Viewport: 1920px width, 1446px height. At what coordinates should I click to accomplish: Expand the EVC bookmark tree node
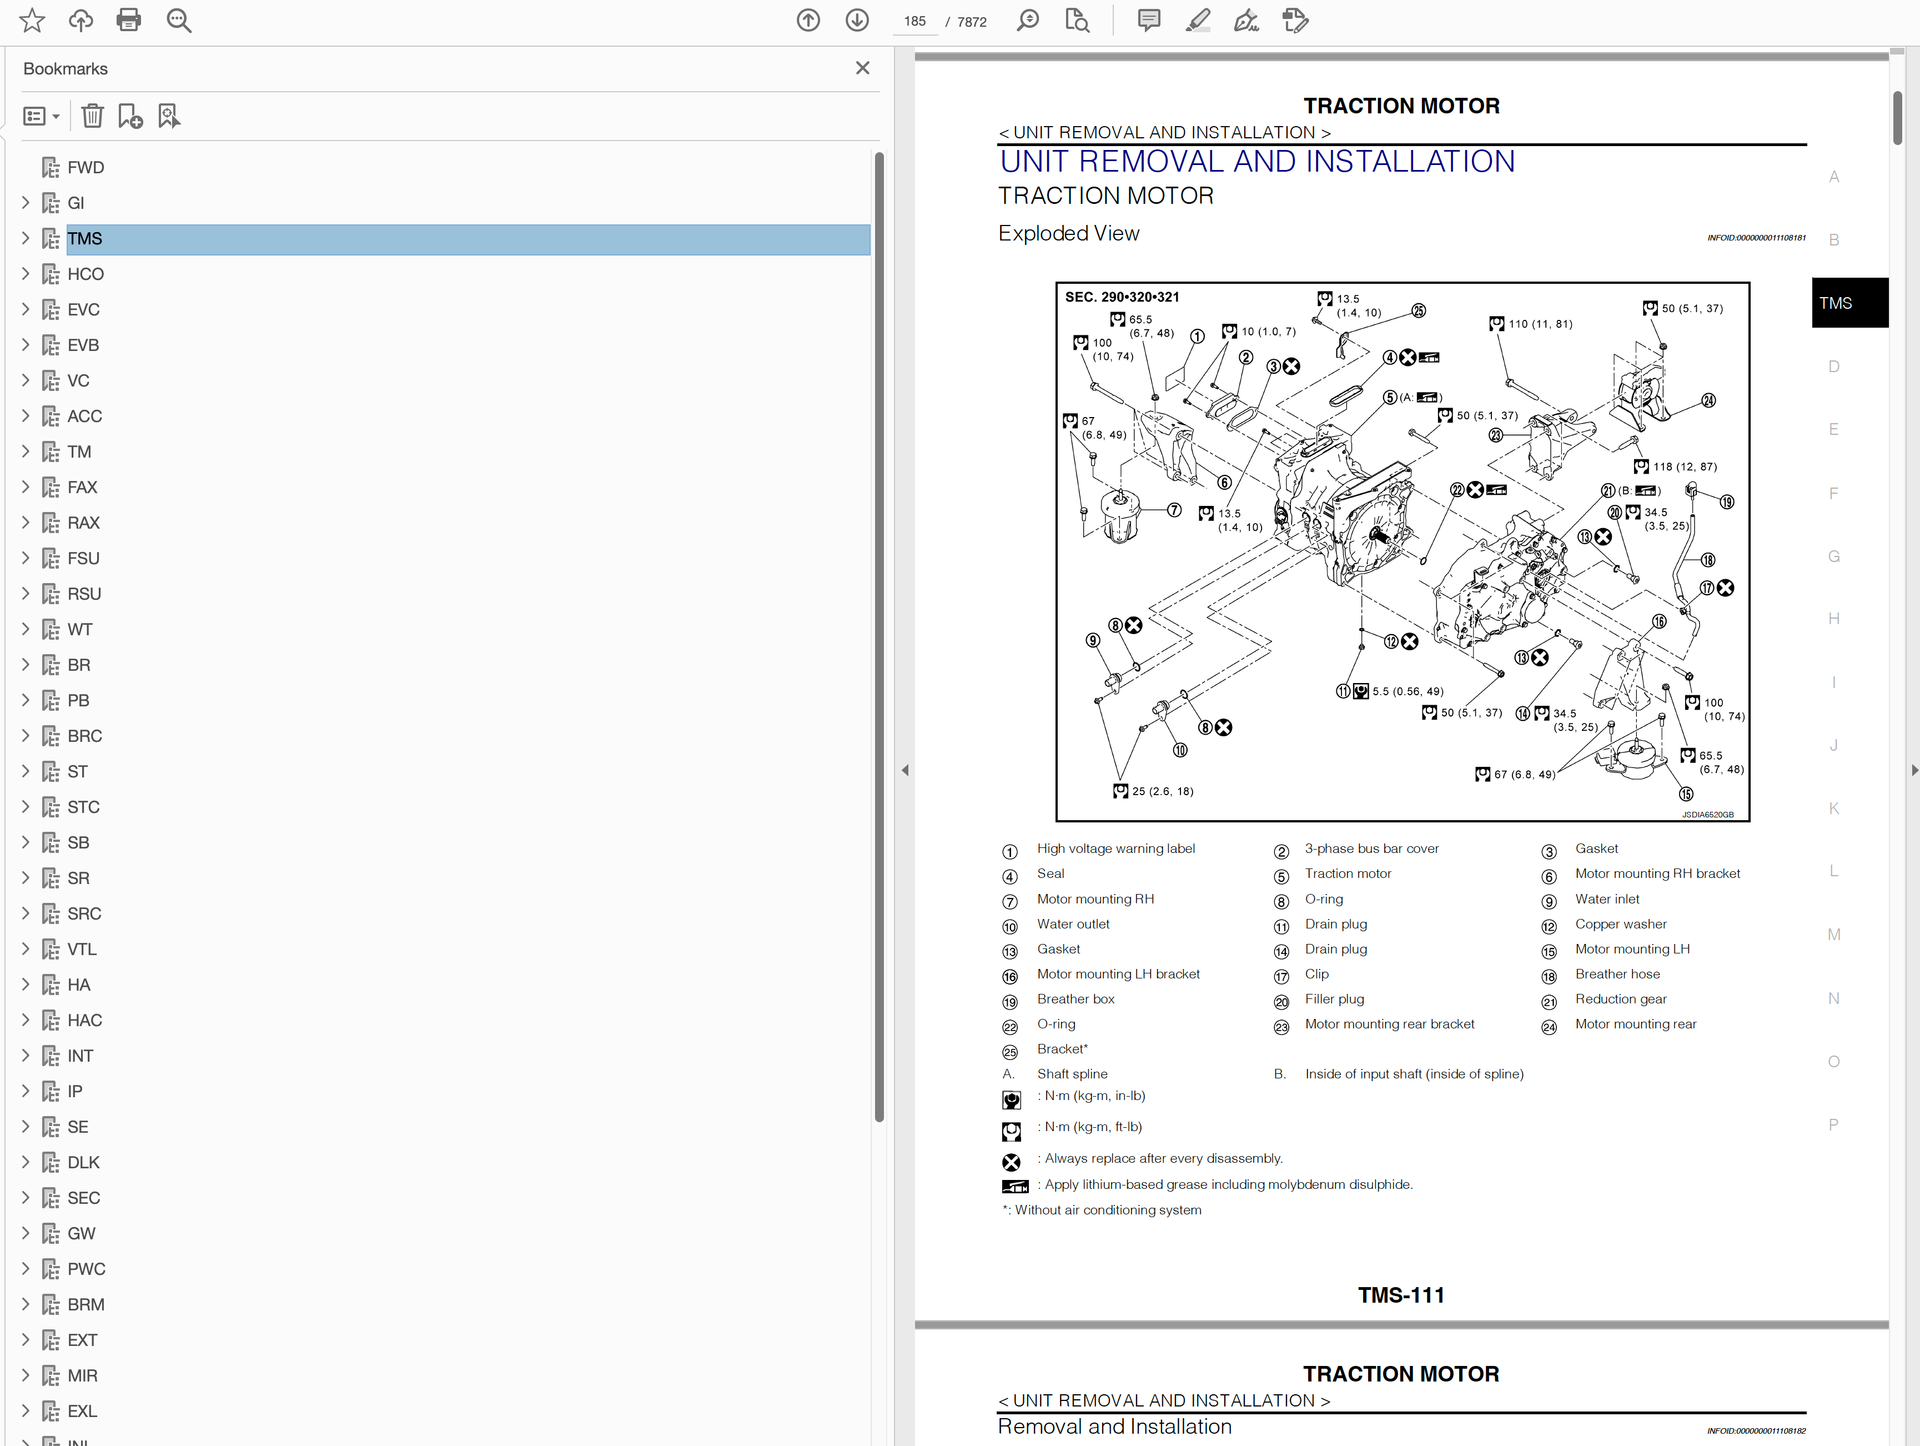[26, 309]
